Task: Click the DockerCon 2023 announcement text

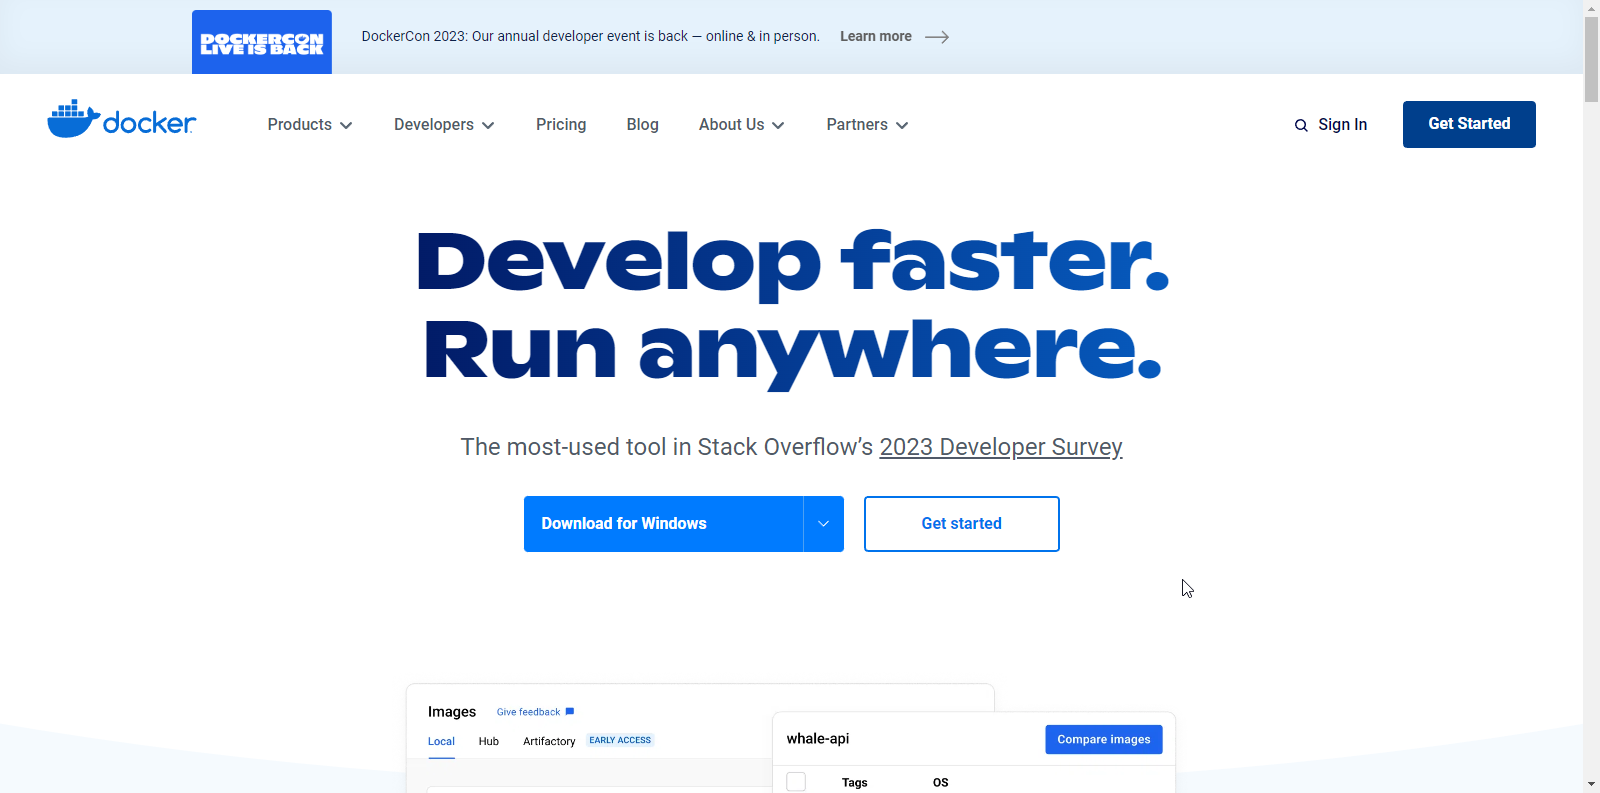Action: click(590, 37)
